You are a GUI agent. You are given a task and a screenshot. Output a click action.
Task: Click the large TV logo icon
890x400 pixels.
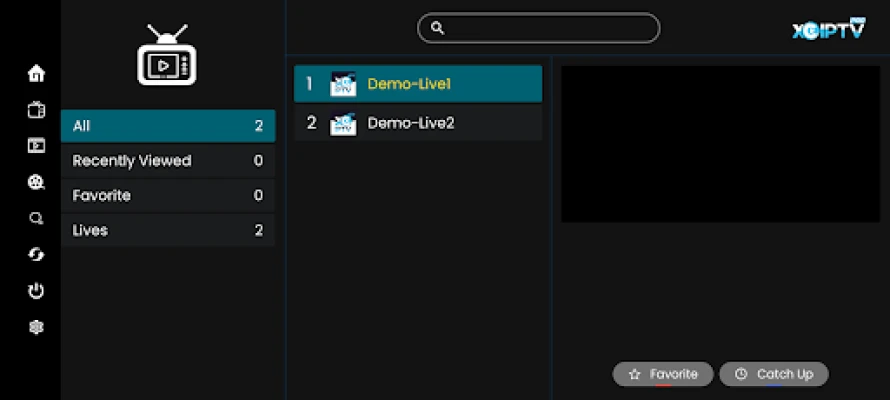coord(167,55)
